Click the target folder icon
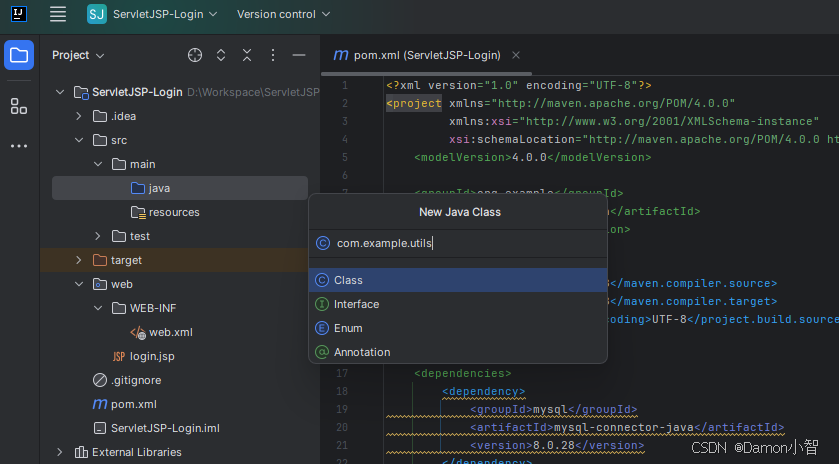The width and height of the screenshot is (839, 464). [x=100, y=260]
